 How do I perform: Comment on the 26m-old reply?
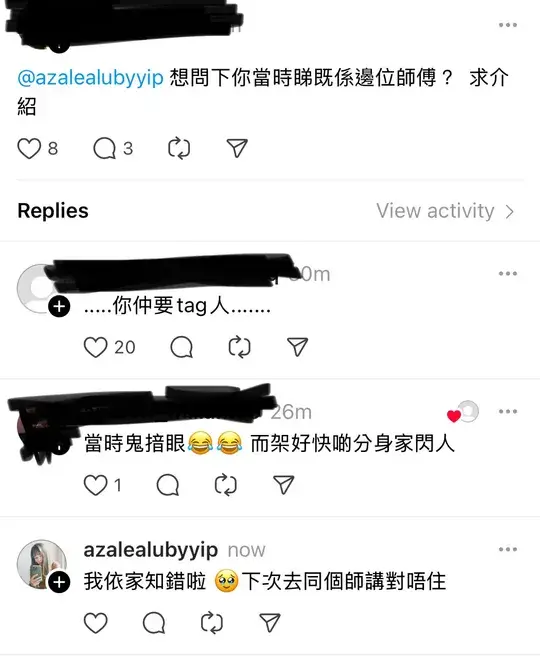(x=168, y=485)
